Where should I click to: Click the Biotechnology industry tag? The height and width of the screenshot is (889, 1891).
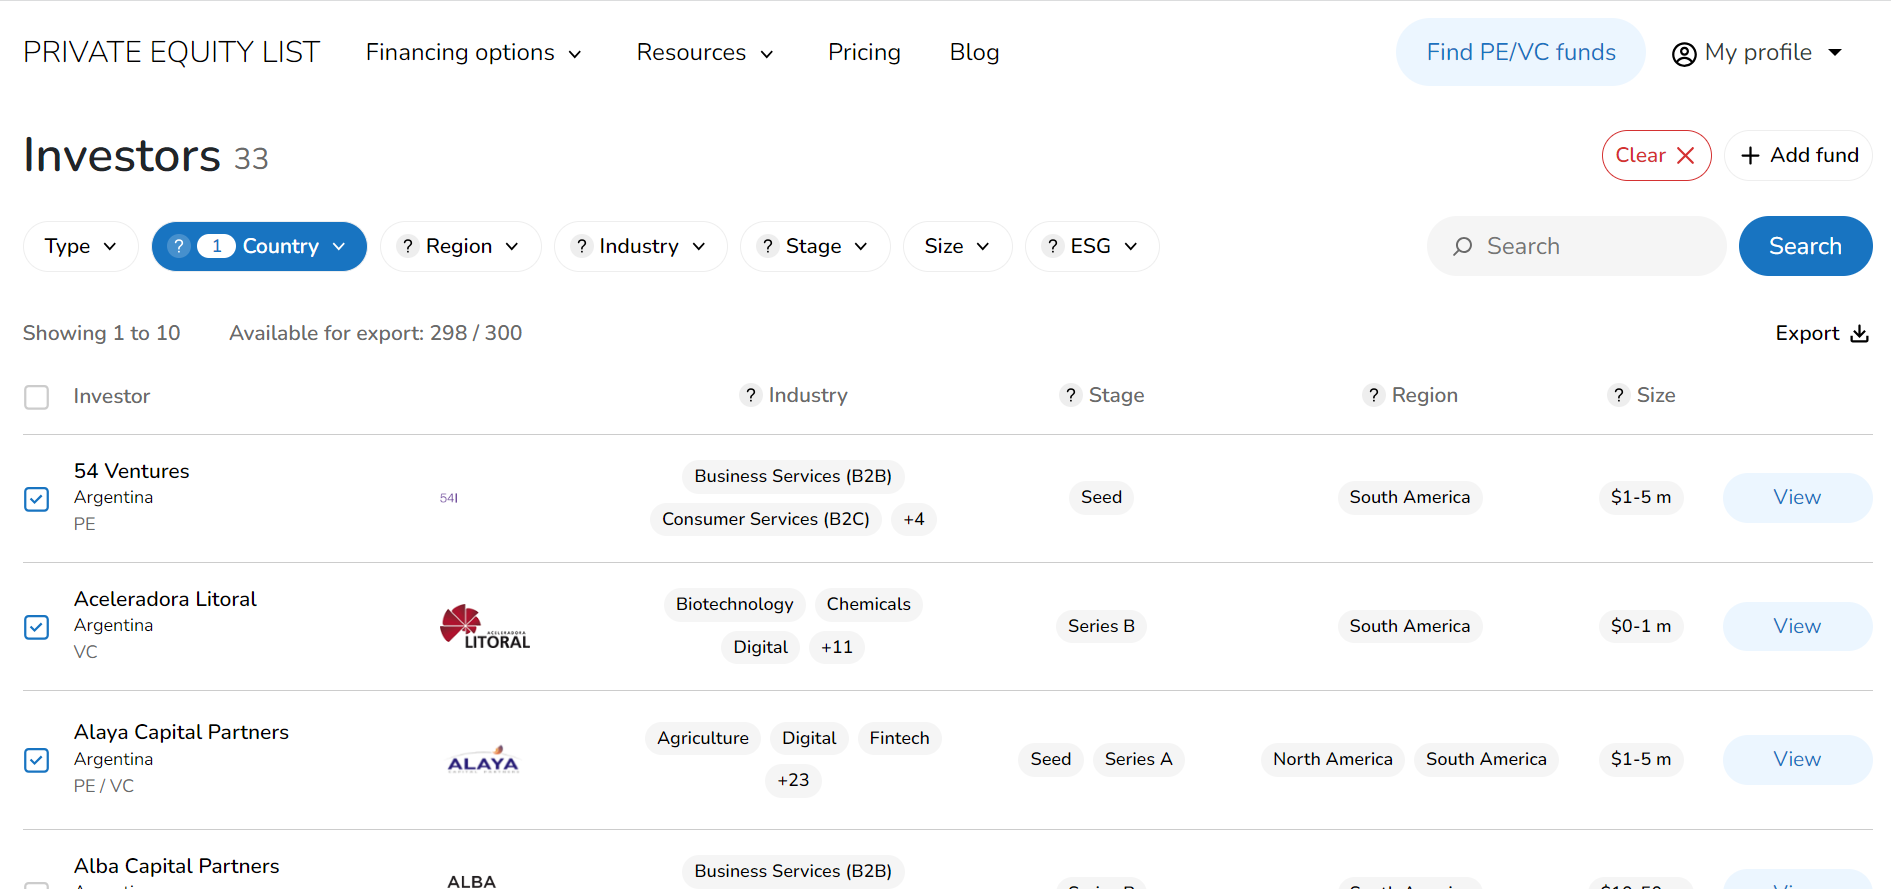click(x=734, y=604)
